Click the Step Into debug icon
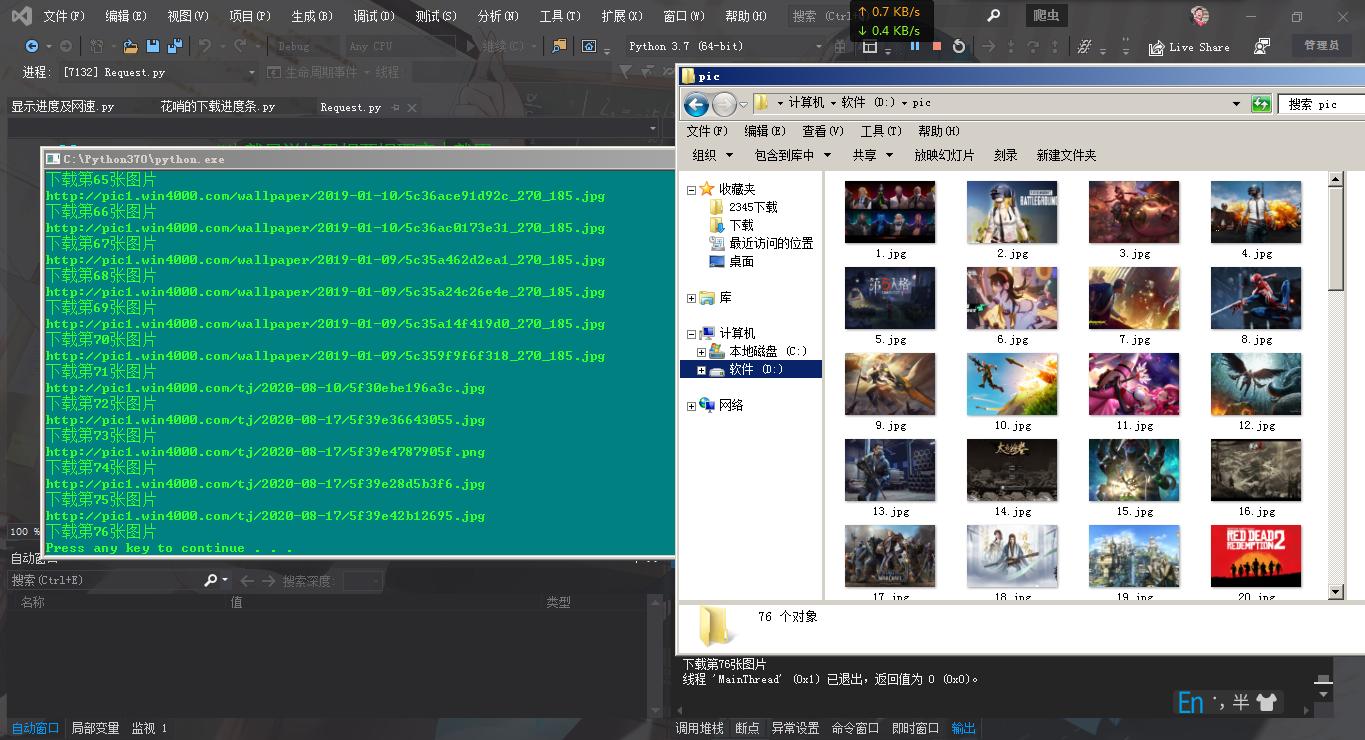 coord(1013,47)
